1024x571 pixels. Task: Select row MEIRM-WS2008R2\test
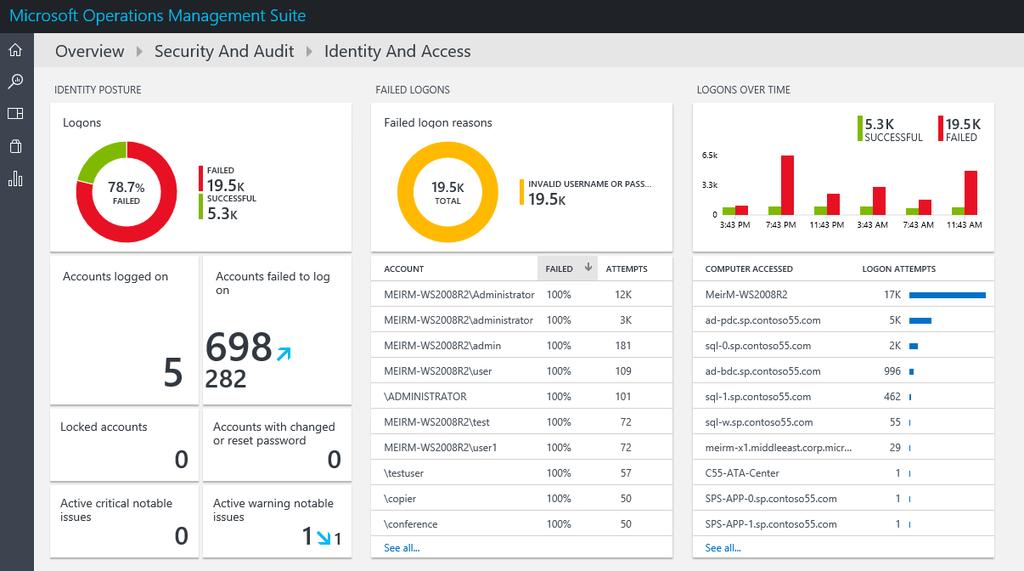point(522,422)
